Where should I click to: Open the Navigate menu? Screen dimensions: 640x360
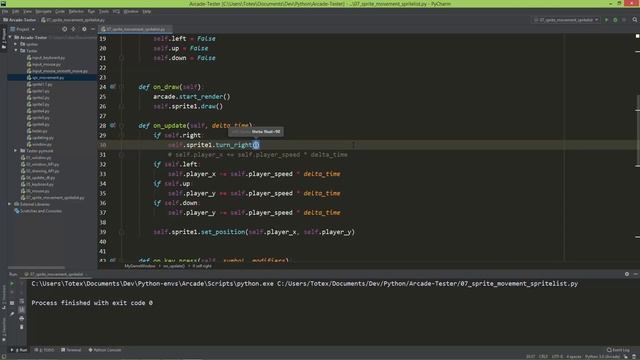(43, 11)
